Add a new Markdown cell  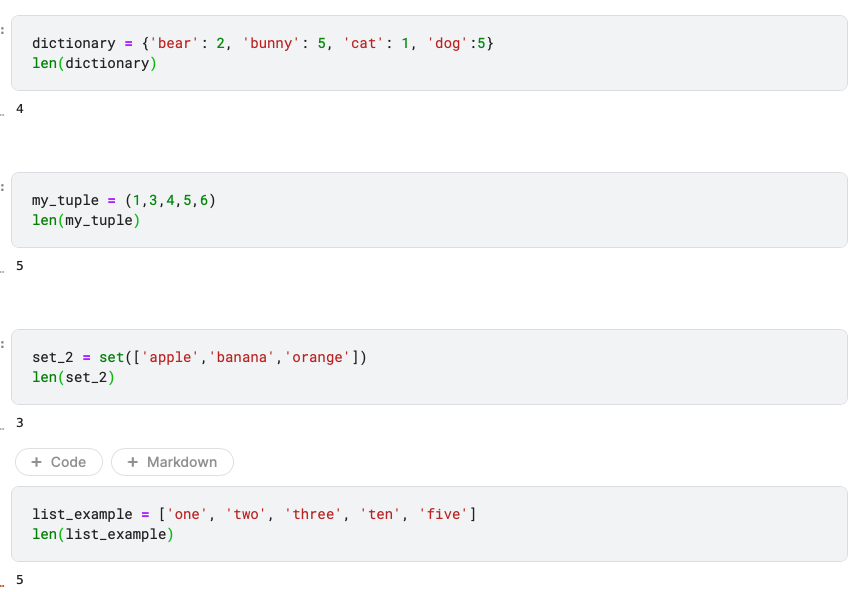pyautogui.click(x=173, y=462)
